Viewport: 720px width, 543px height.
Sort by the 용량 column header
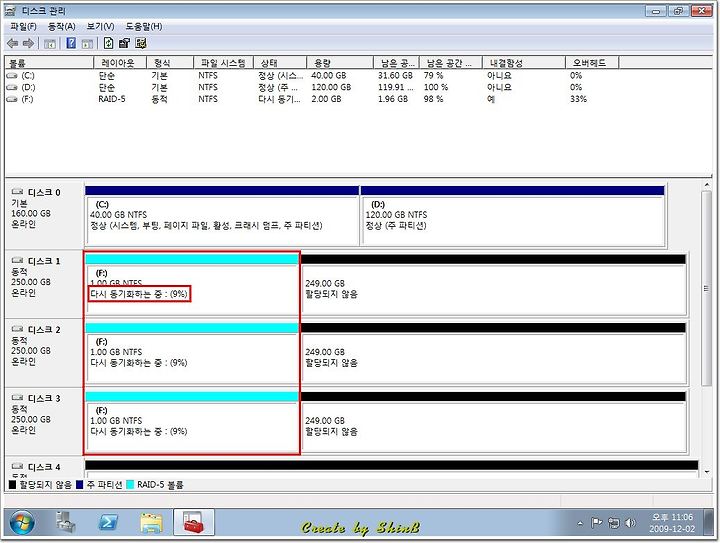pos(340,63)
